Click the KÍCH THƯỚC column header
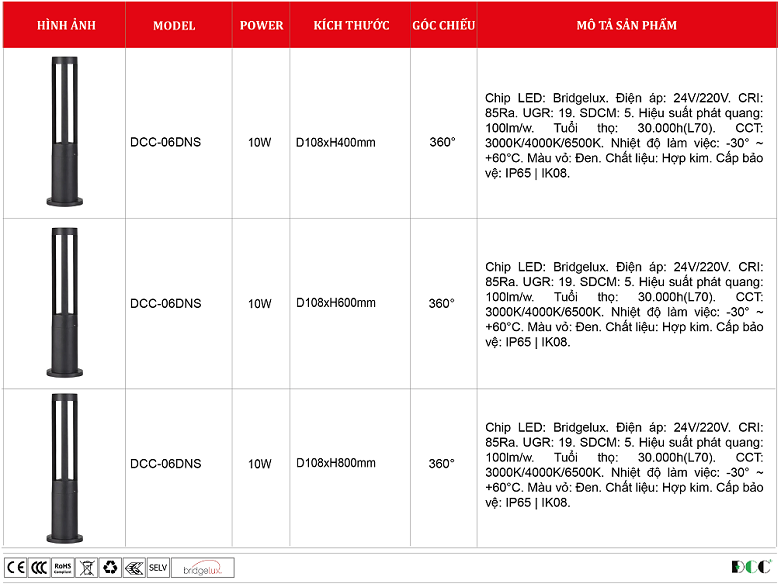This screenshot has height=587, width=781. [350, 25]
